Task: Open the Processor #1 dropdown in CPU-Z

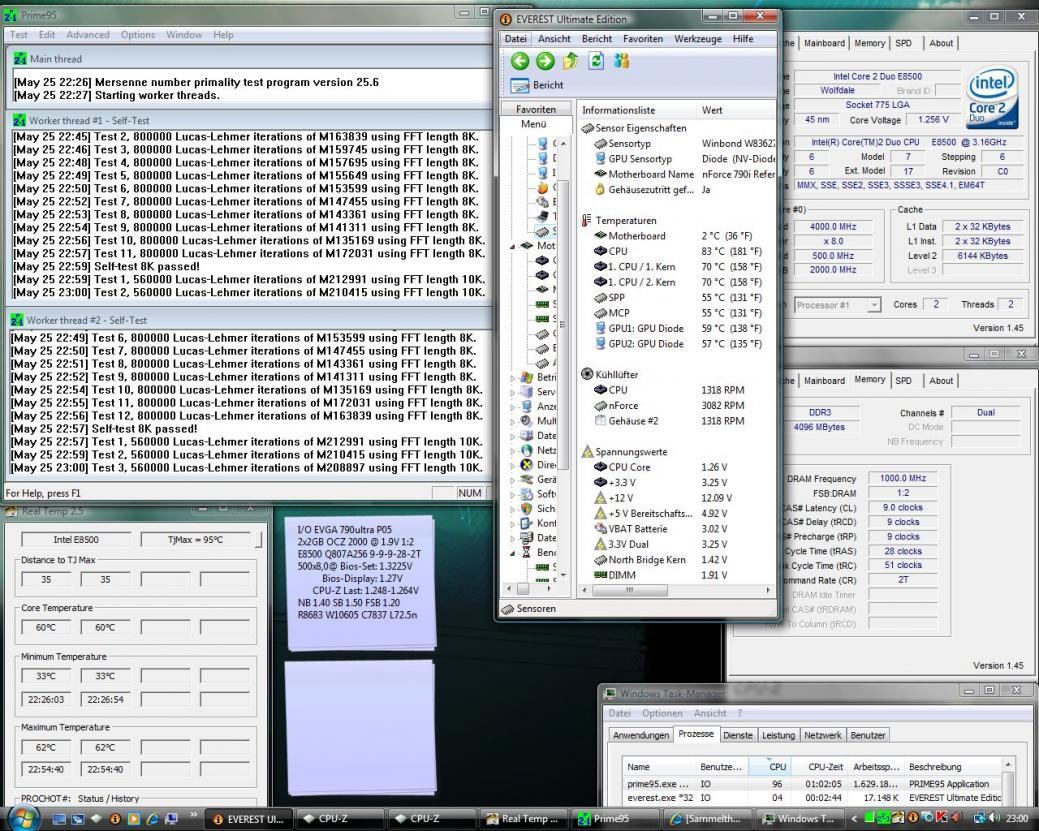Action: [x=838, y=305]
